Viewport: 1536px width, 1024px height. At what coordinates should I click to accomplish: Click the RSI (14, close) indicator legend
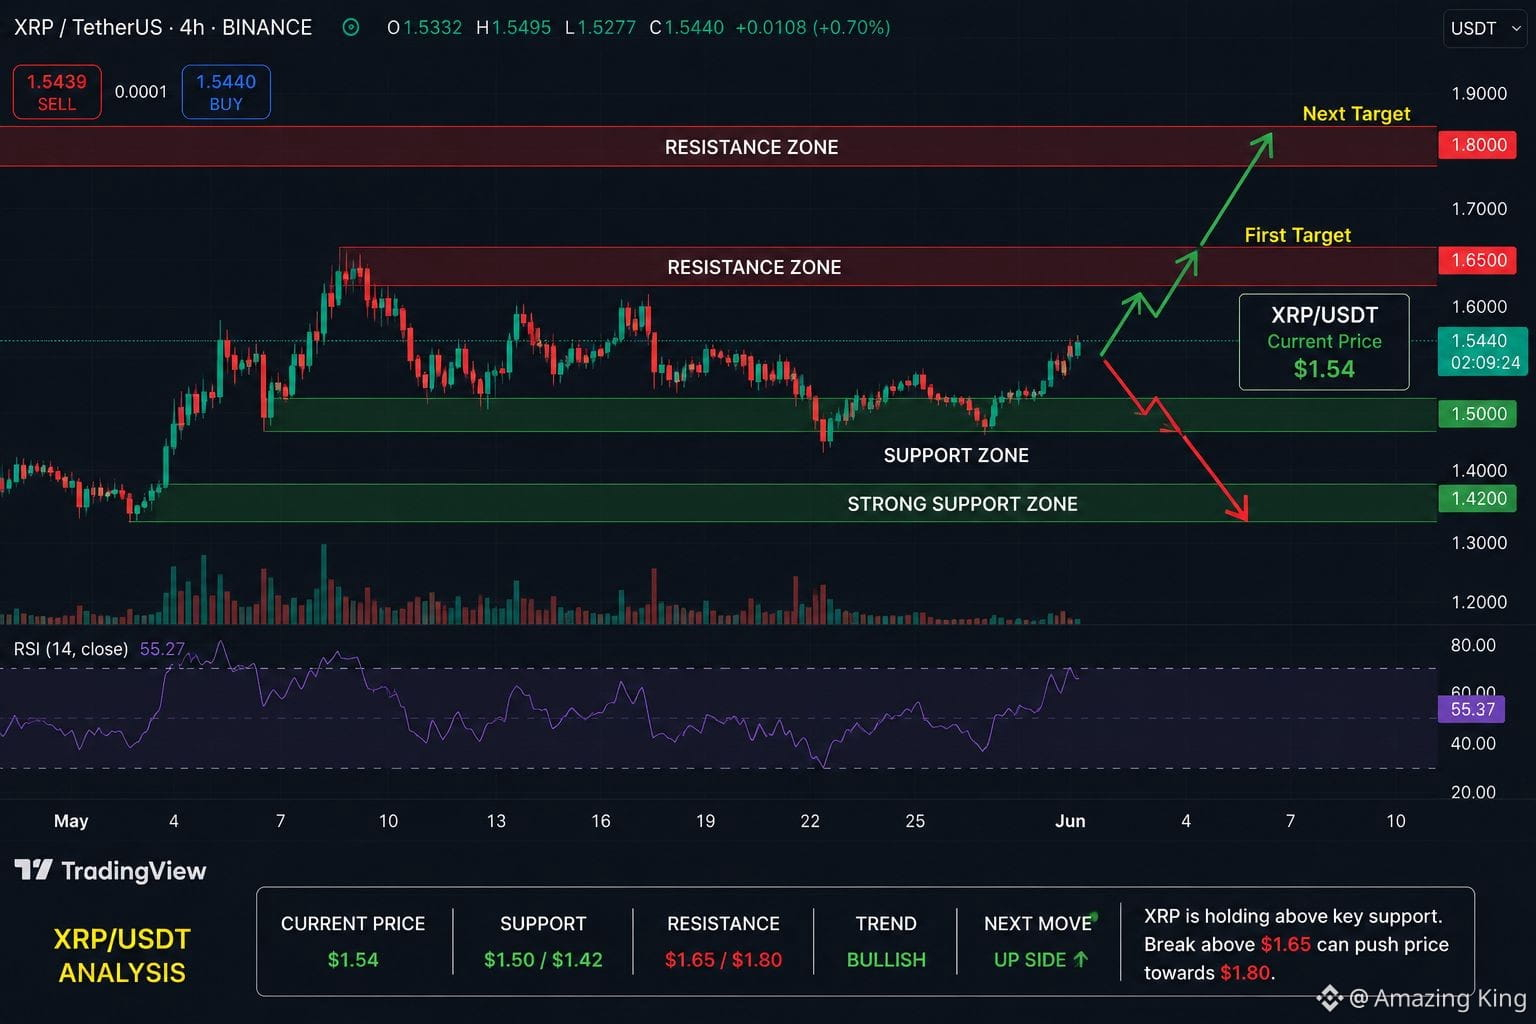(x=71, y=649)
